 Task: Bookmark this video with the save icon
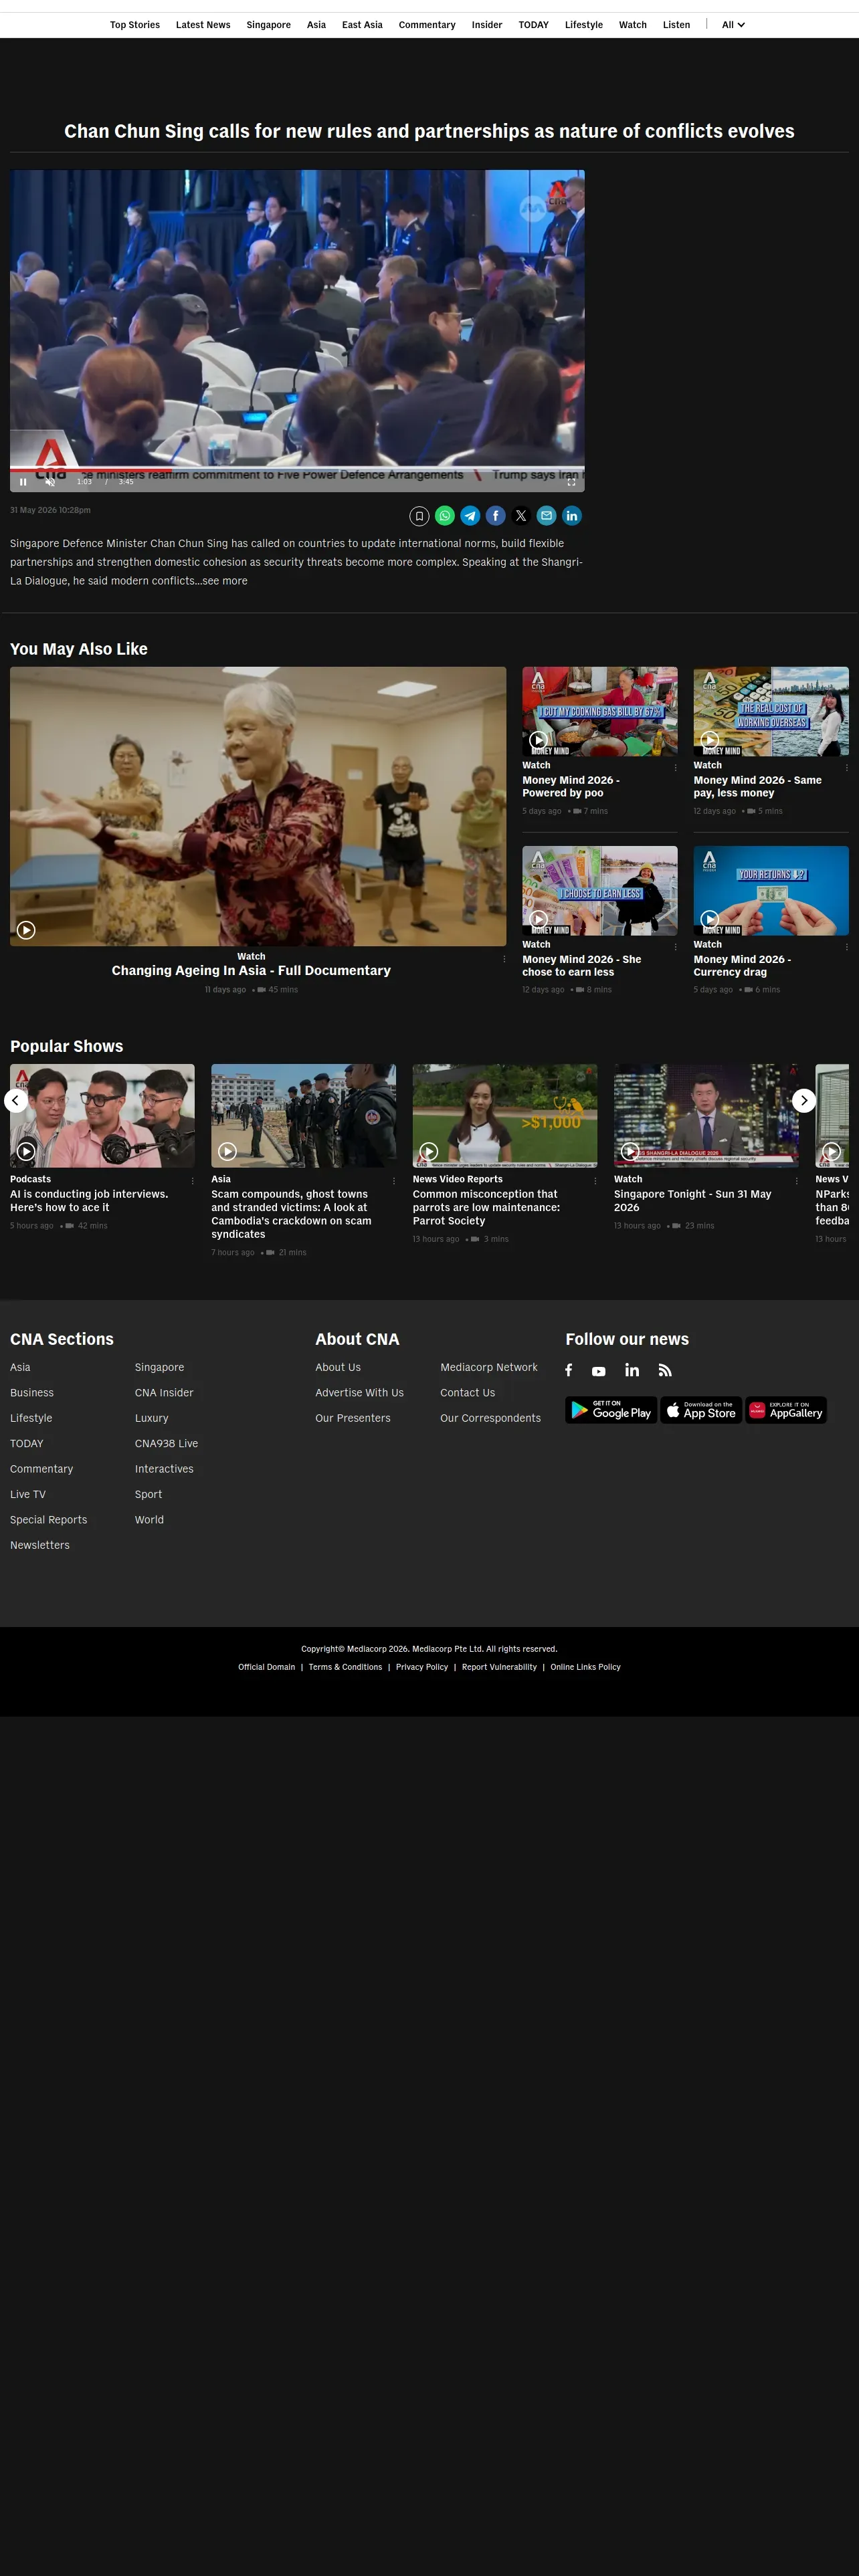click(x=419, y=516)
